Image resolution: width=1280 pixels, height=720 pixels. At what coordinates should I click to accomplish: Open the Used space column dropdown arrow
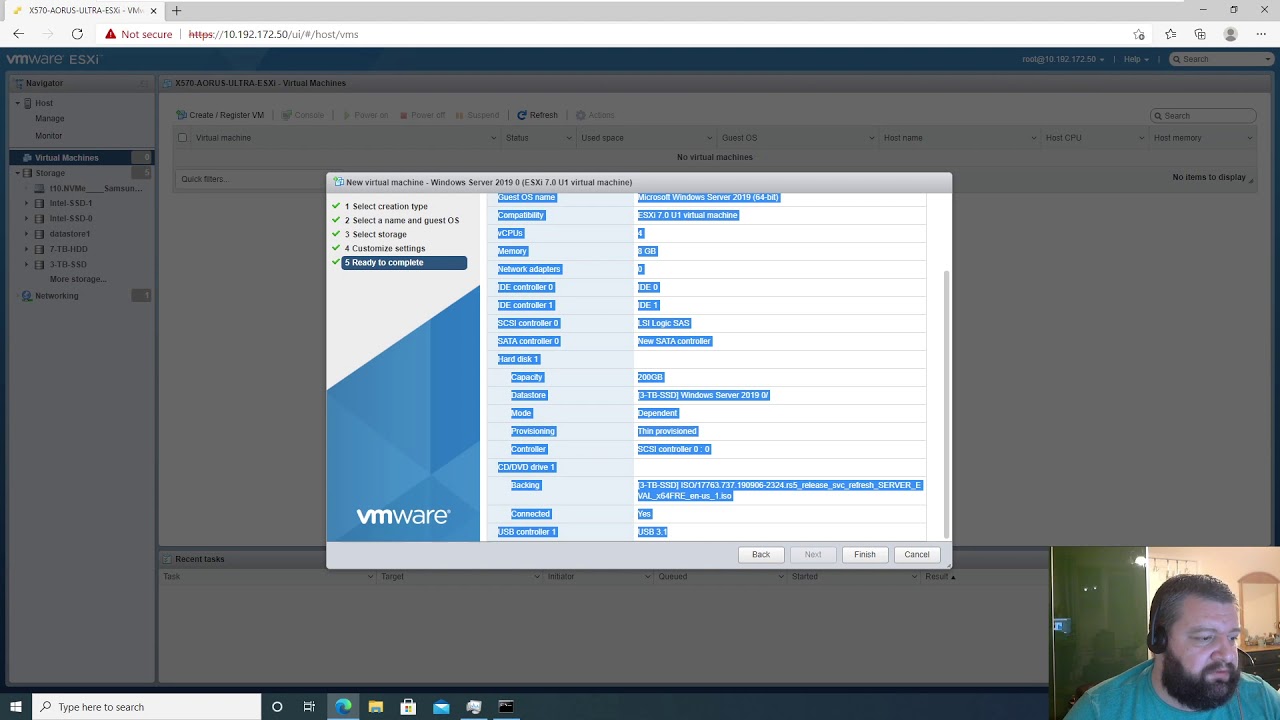point(709,138)
